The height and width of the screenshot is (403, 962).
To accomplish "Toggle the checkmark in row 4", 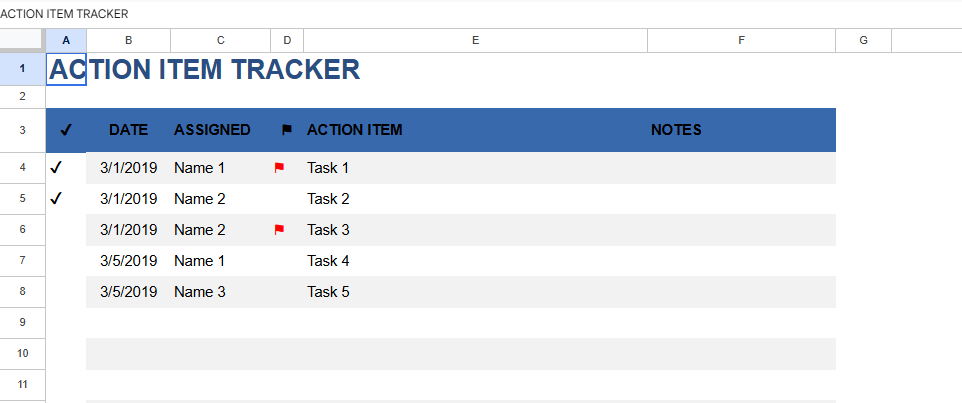I will [56, 168].
